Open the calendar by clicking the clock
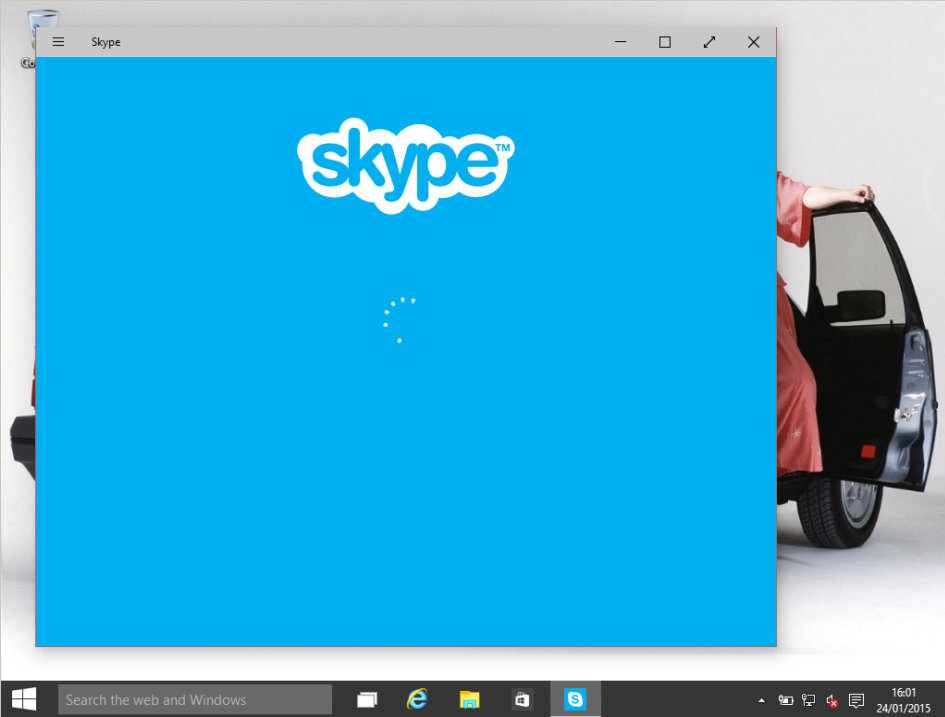Image resolution: width=945 pixels, height=717 pixels. [903, 699]
